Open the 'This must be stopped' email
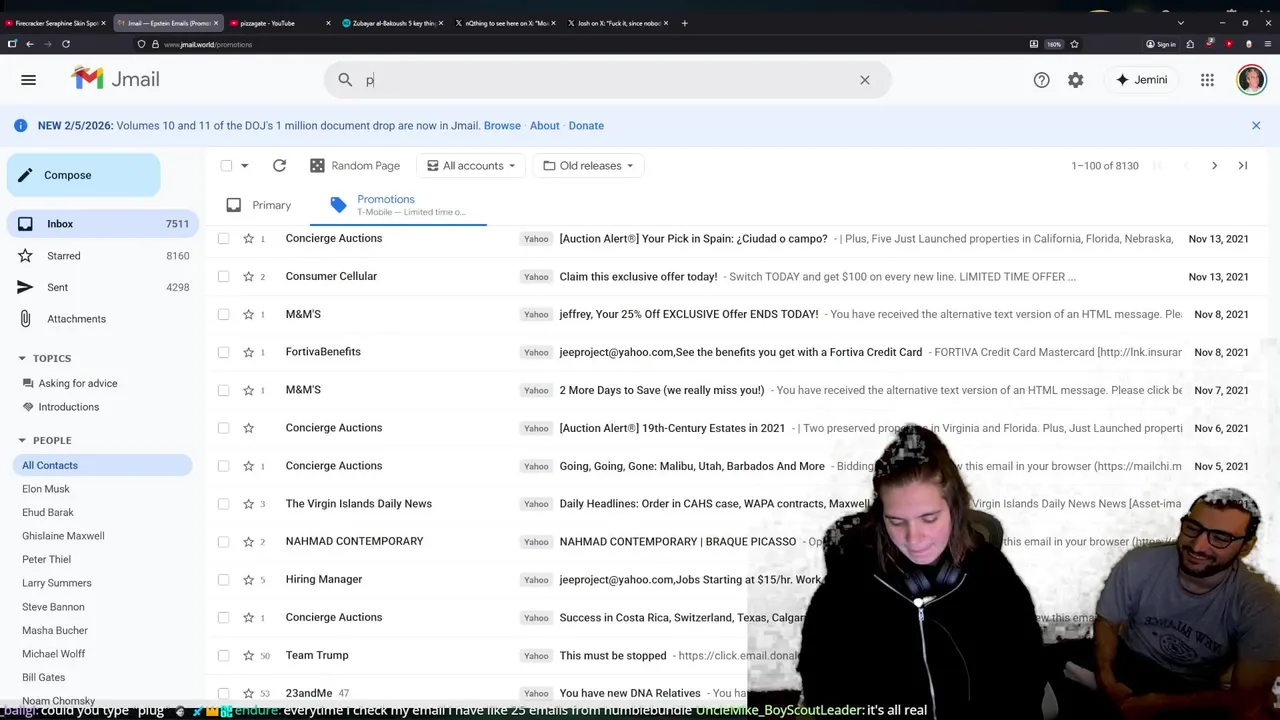 point(613,655)
